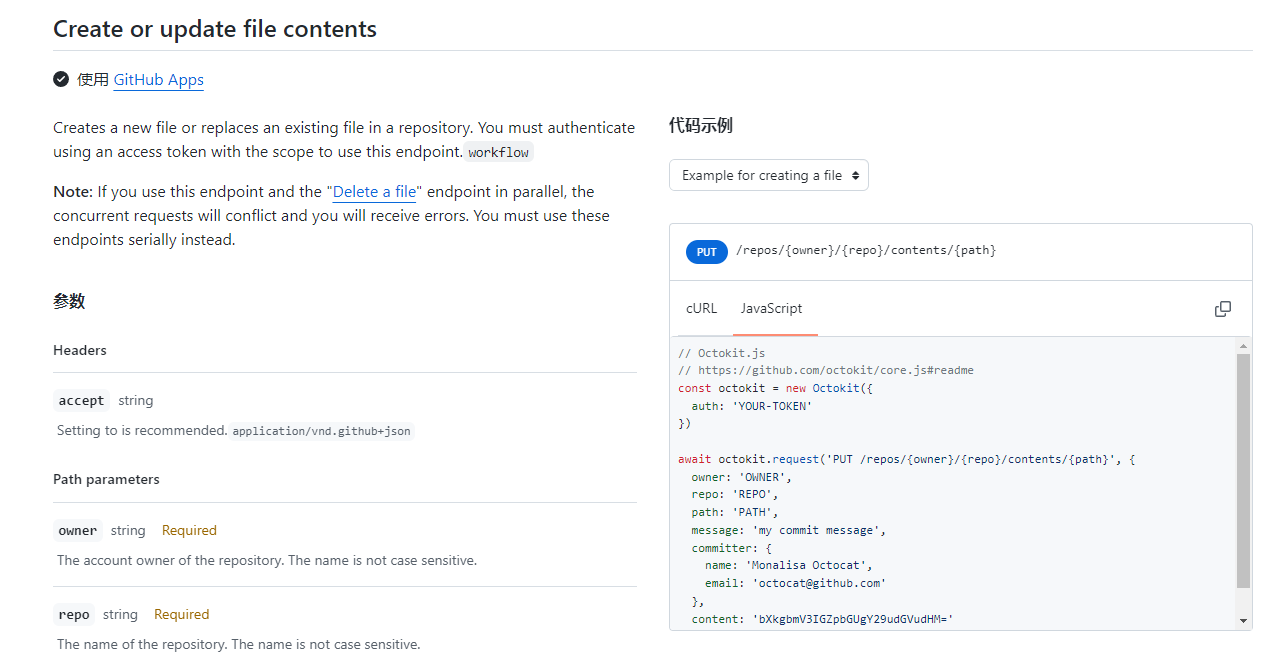1270x652 pixels.
Task: Click the "Create or update file contents" heading
Action: click(x=215, y=29)
